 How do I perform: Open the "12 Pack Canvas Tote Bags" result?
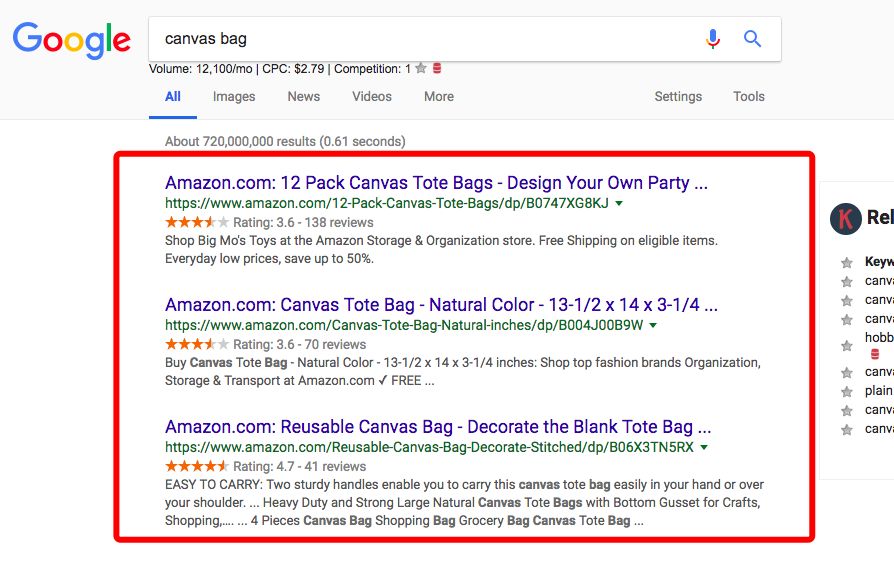pos(436,183)
